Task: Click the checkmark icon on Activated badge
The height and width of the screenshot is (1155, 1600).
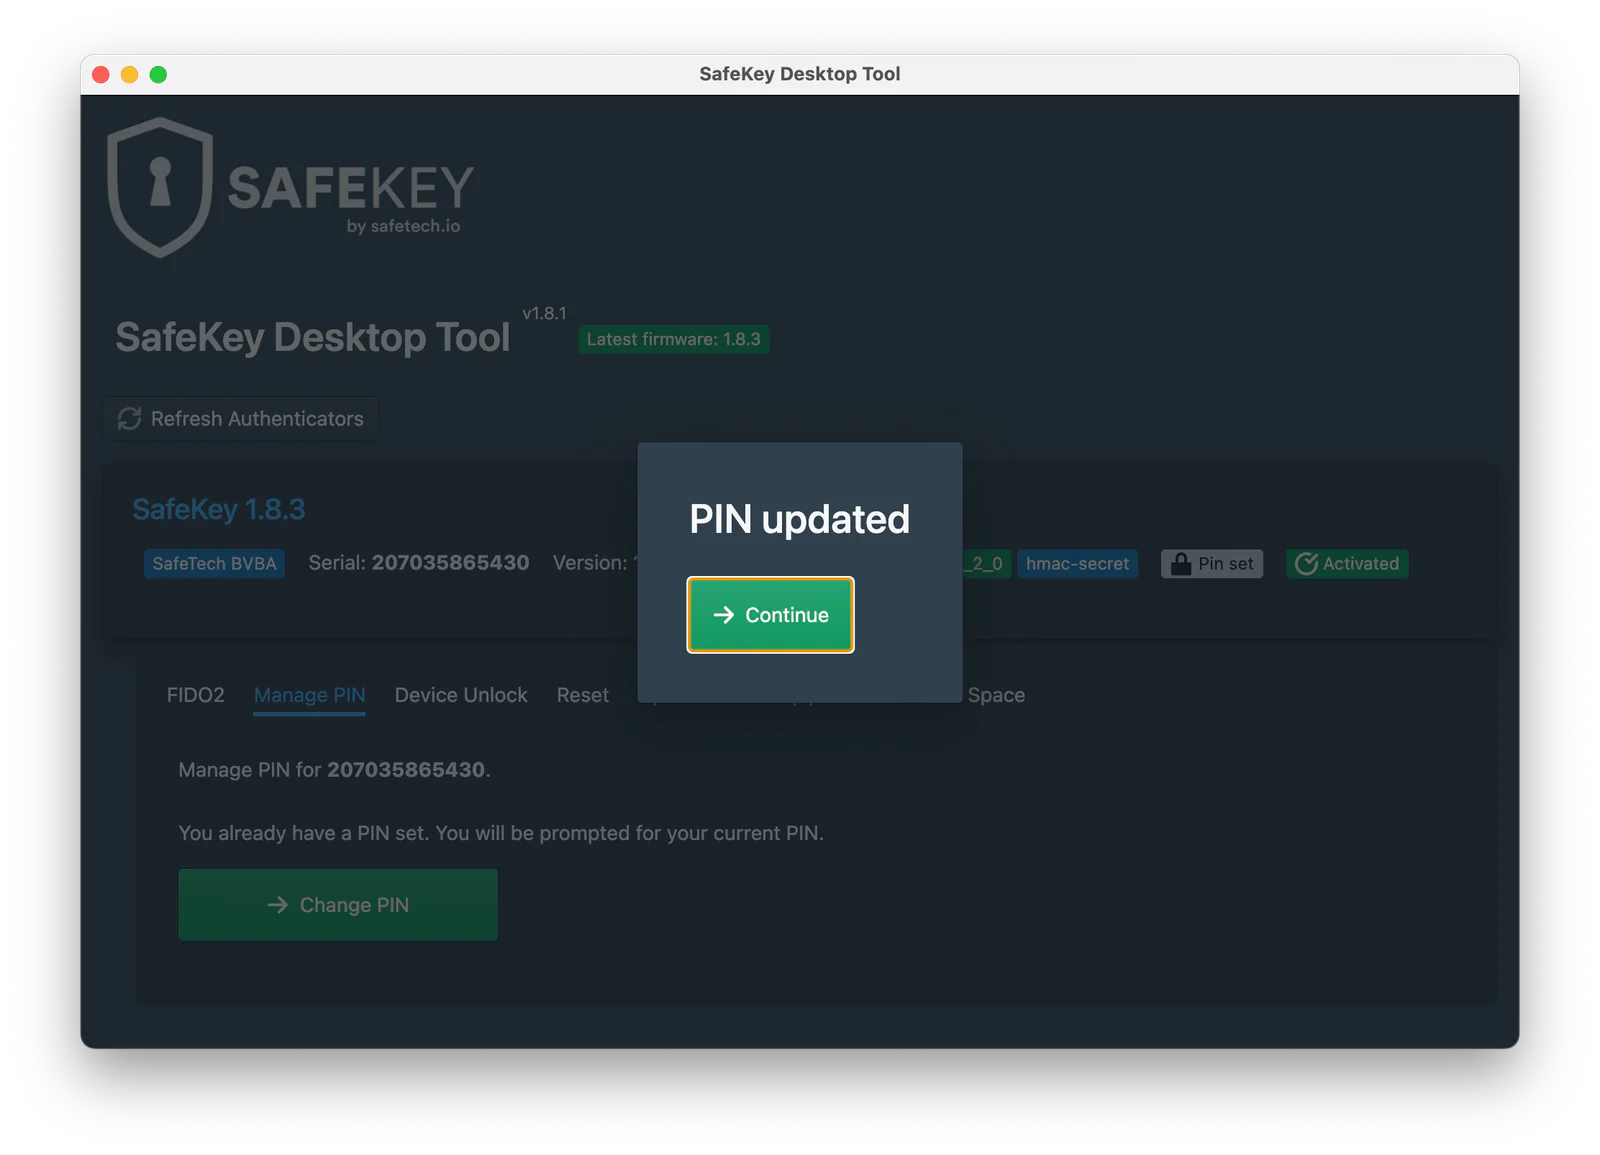Action: pos(1306,564)
